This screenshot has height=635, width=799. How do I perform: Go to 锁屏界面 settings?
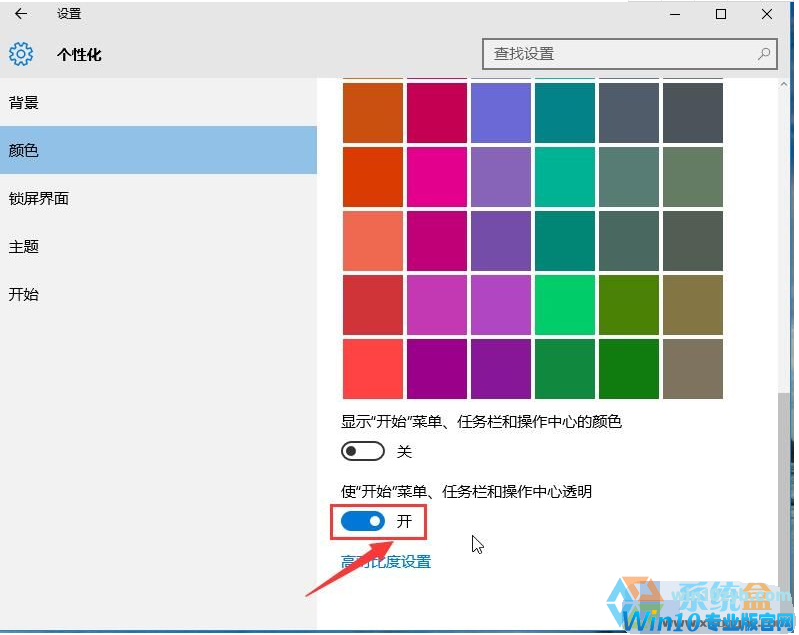tap(38, 199)
